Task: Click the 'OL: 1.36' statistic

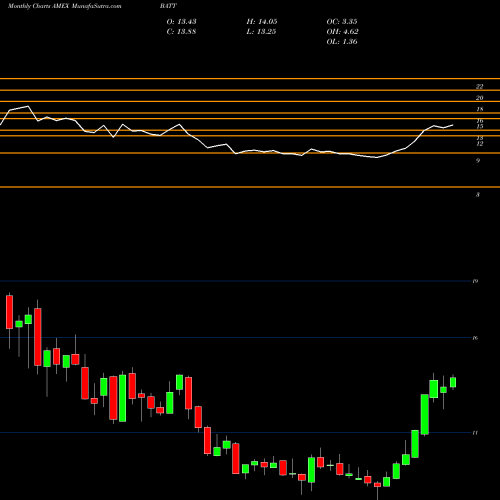Action: pos(342,42)
